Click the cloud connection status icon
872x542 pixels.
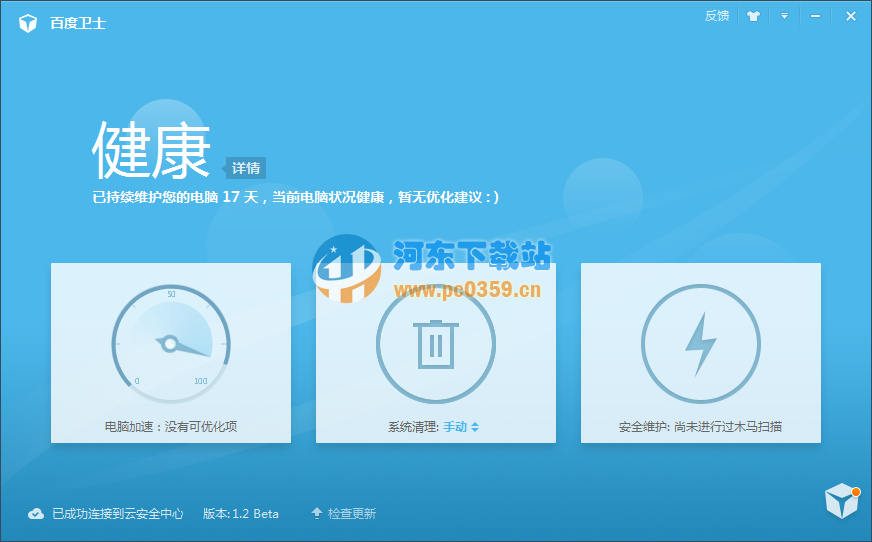coord(36,514)
